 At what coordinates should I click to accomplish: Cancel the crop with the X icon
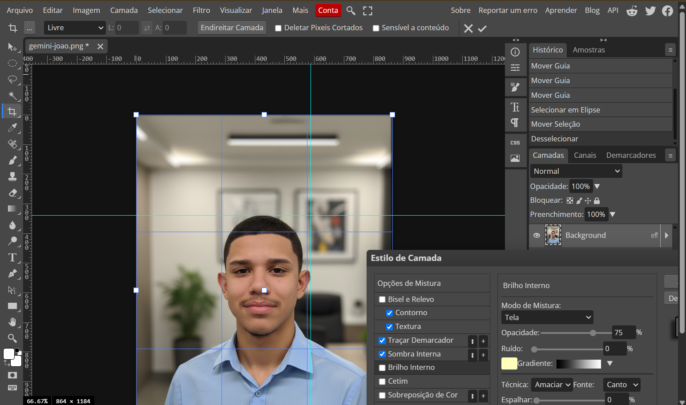467,28
